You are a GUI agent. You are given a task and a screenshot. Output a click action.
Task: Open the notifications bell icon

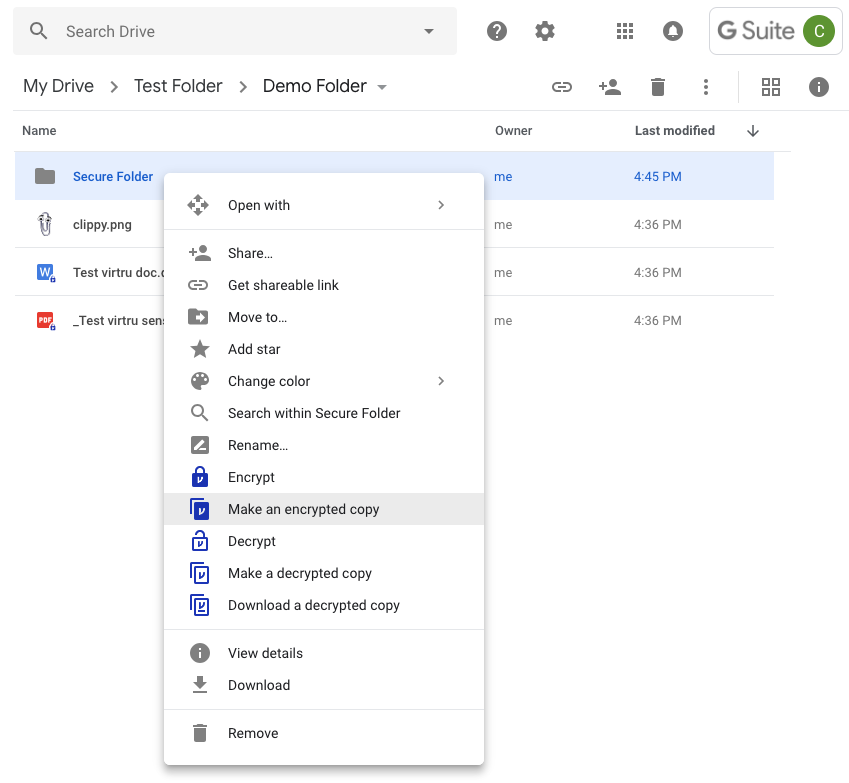[672, 31]
